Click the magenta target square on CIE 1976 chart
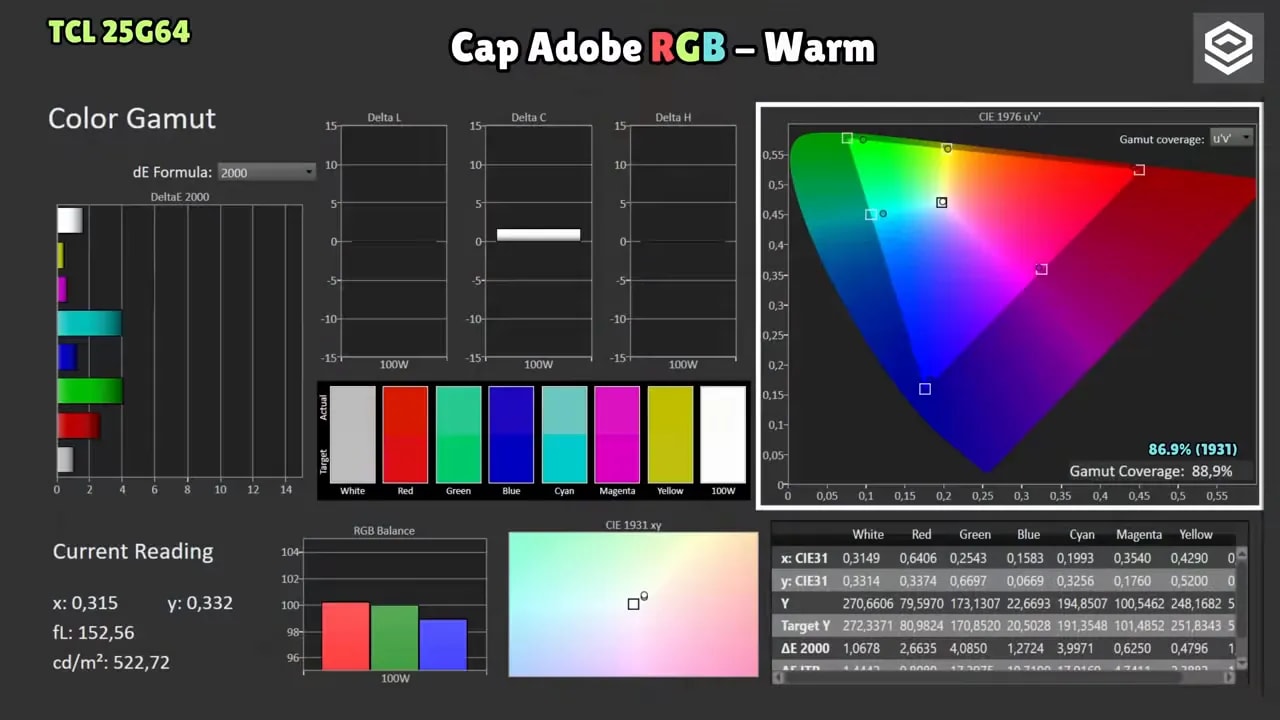The image size is (1280, 720). [x=1042, y=269]
